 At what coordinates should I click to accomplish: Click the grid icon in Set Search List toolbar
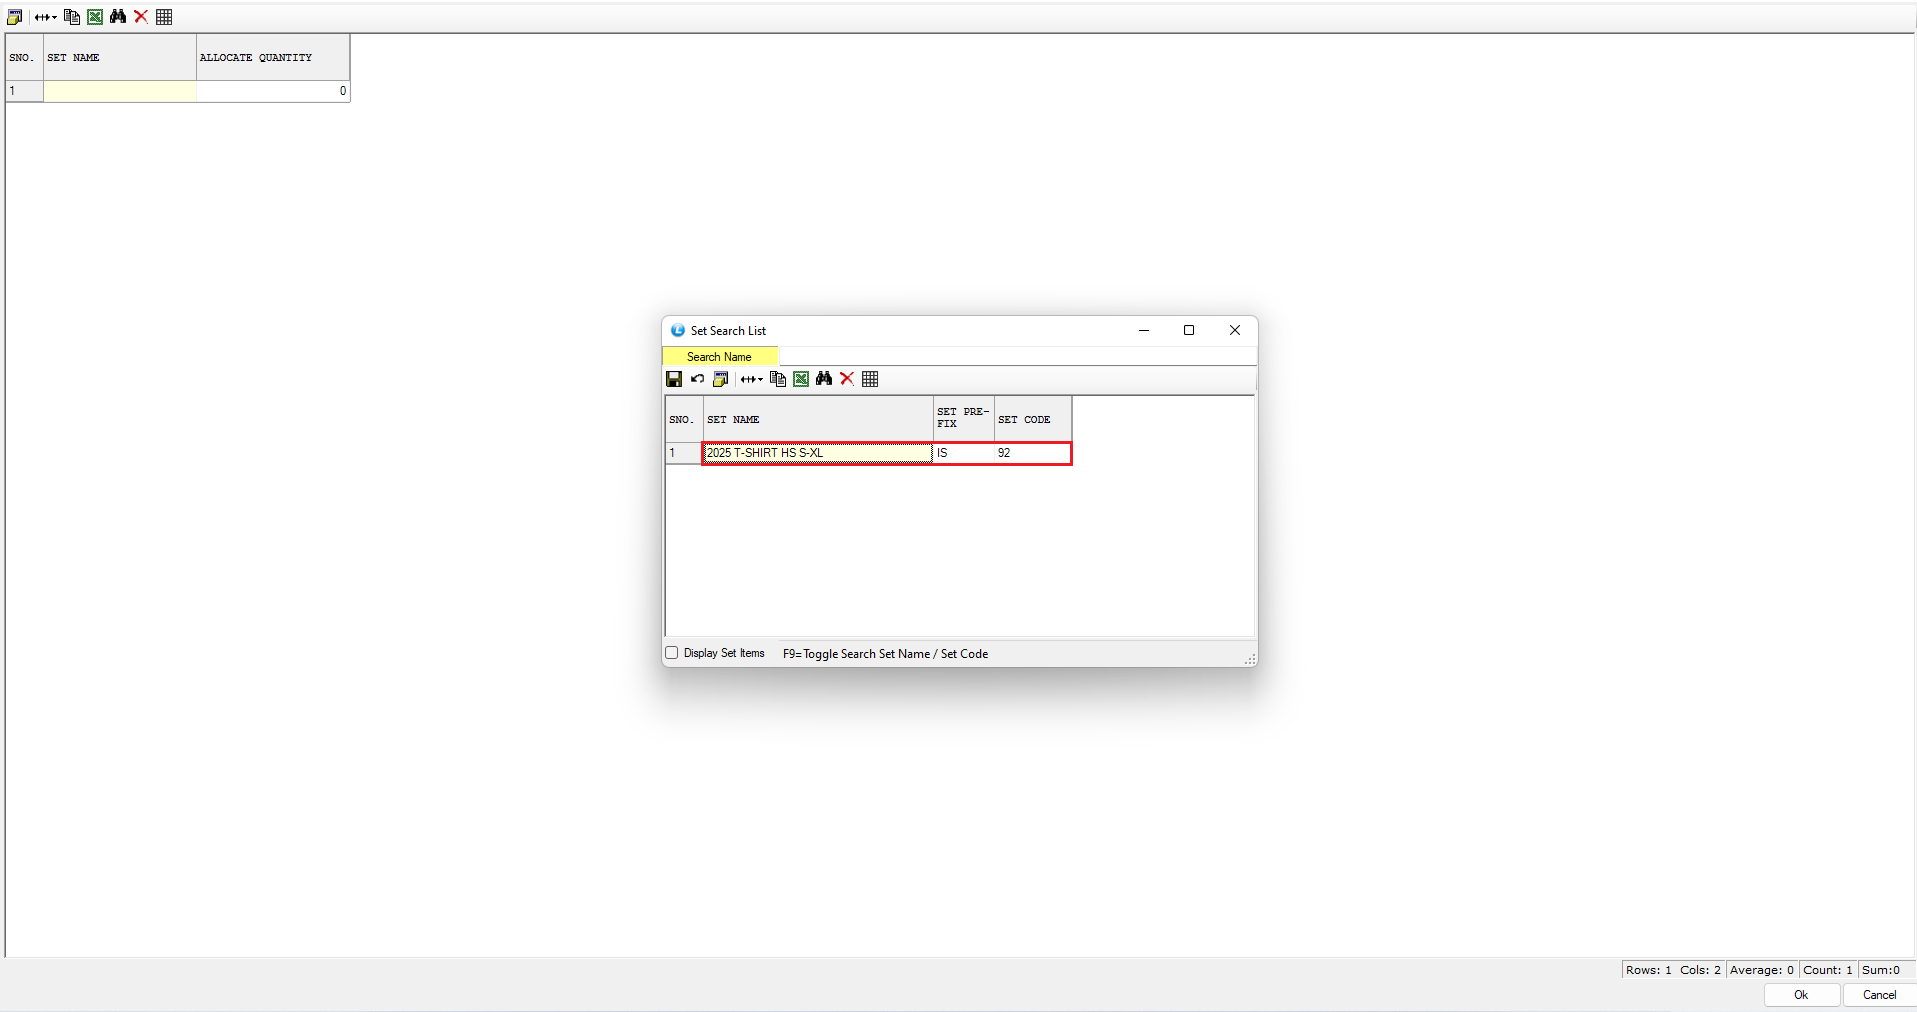870,379
